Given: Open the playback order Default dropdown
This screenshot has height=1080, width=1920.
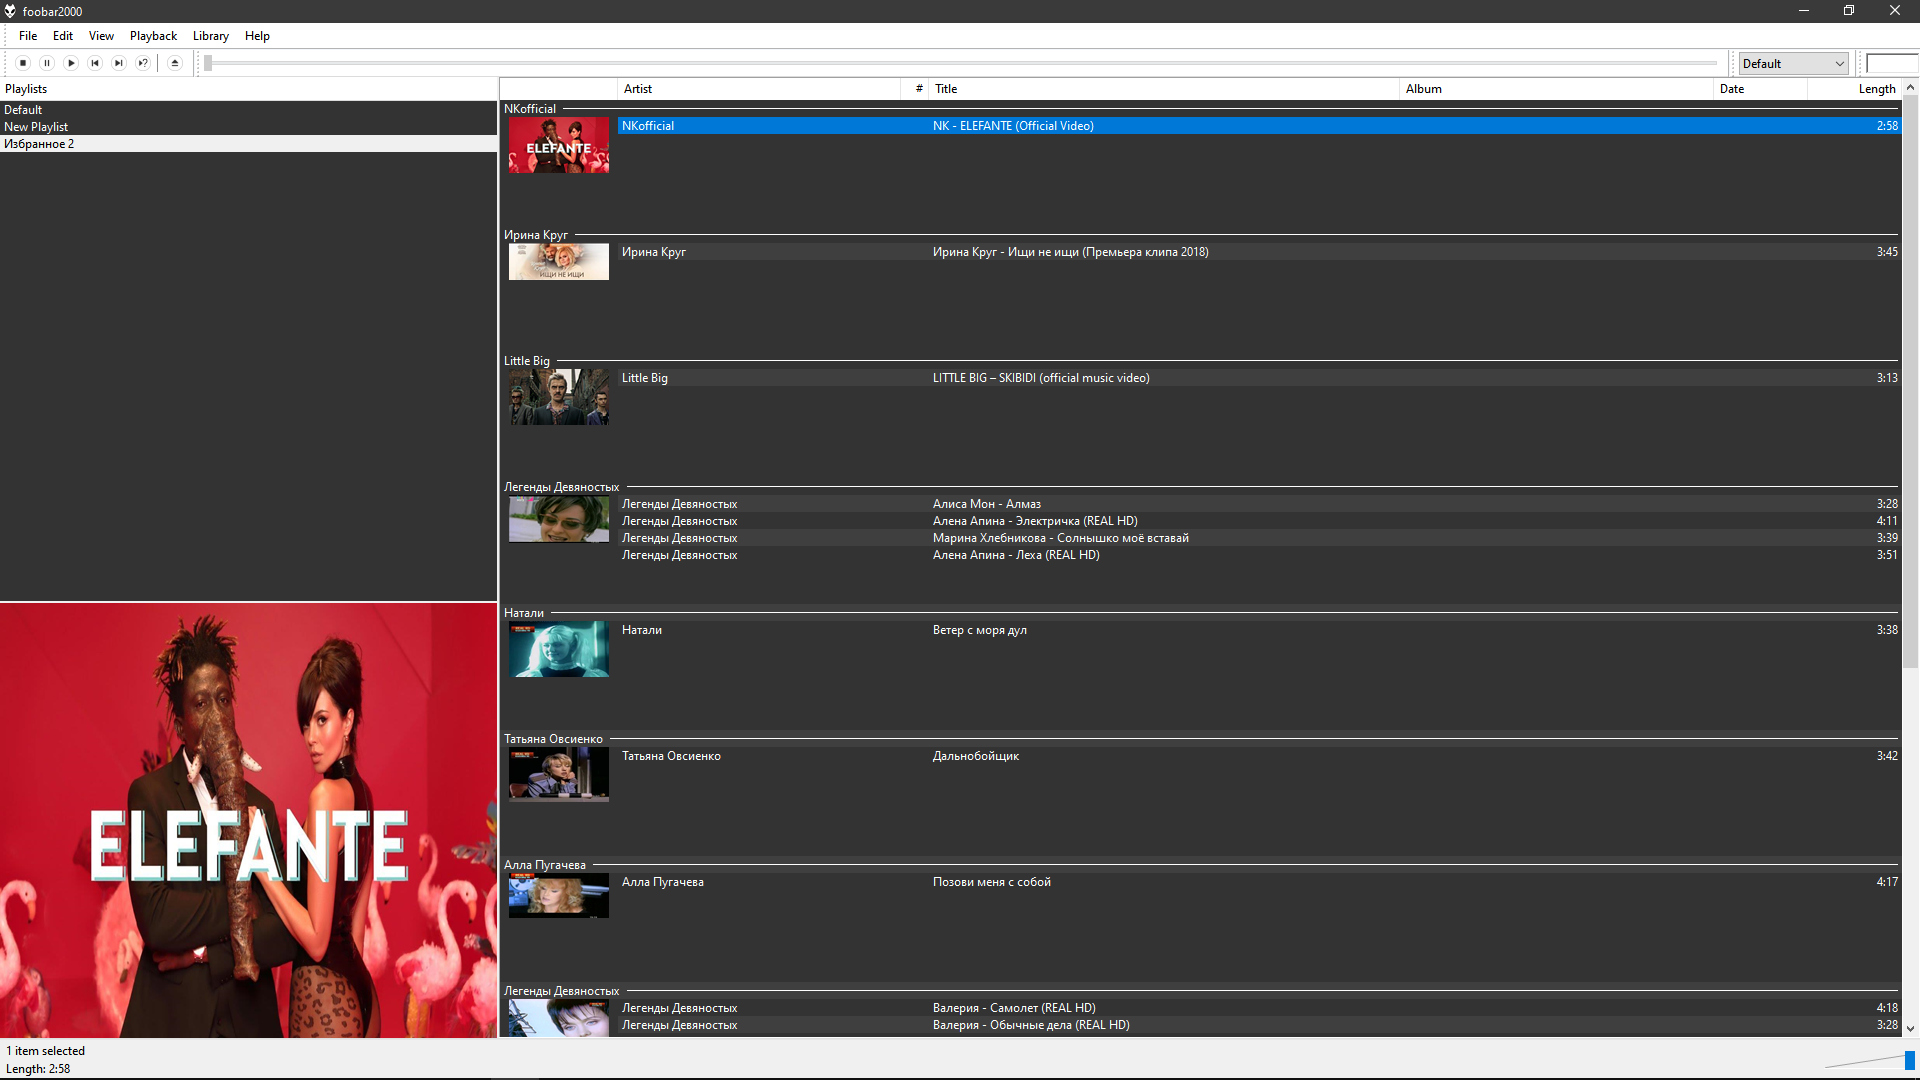Looking at the screenshot, I should 1793,63.
